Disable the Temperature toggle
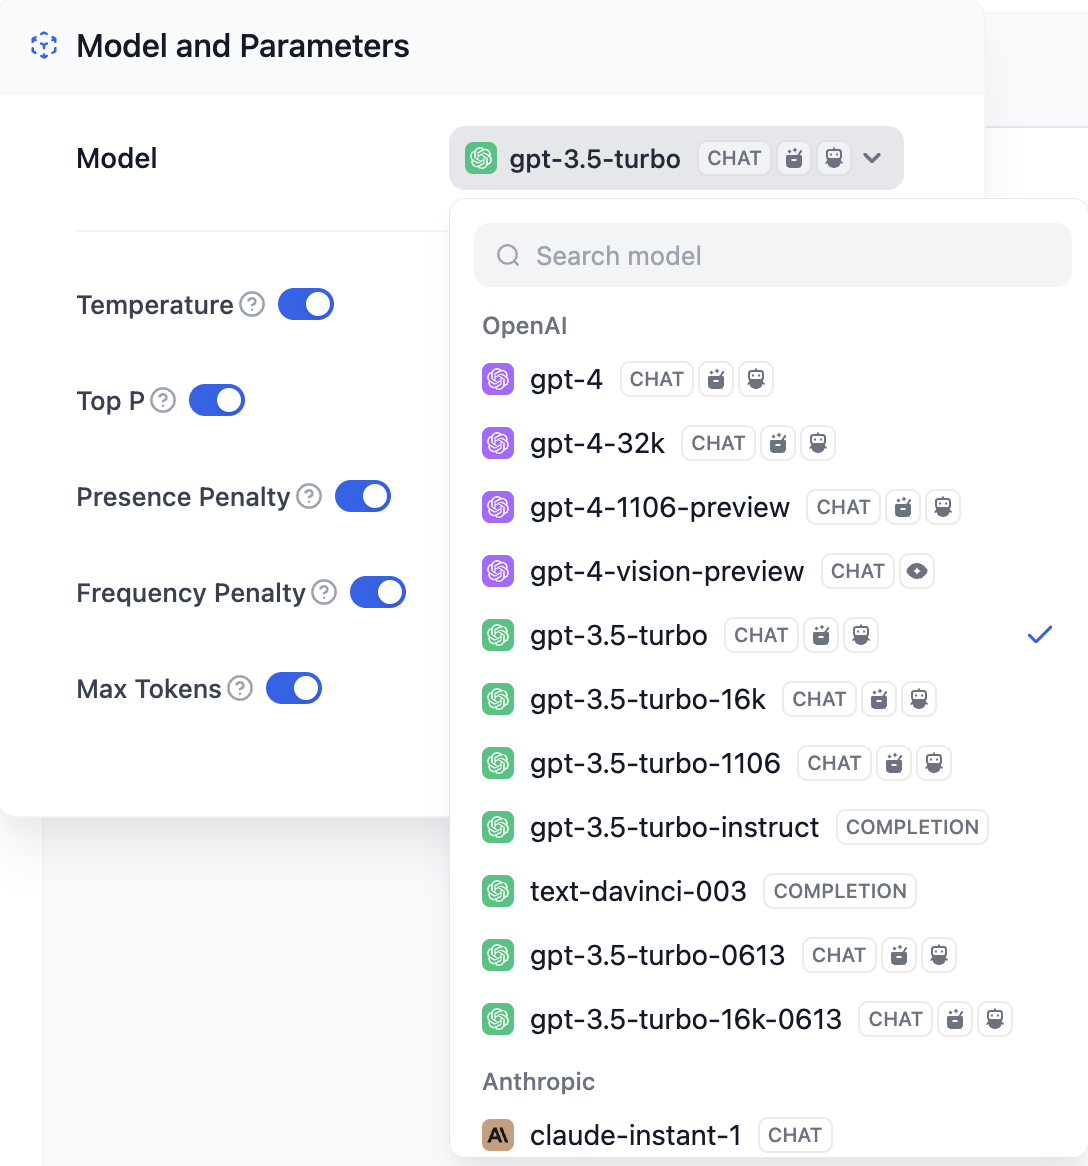 pos(306,304)
